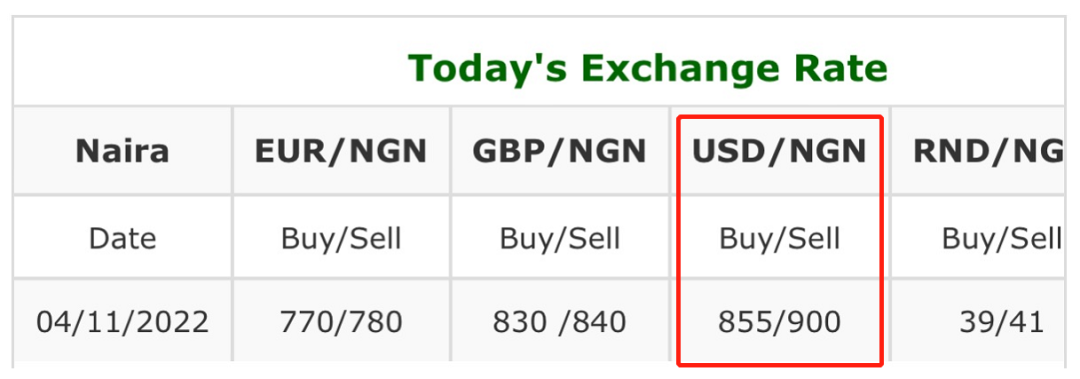The width and height of the screenshot is (1080, 379).
Task: Select the RND/NGN column header
Action: (988, 152)
